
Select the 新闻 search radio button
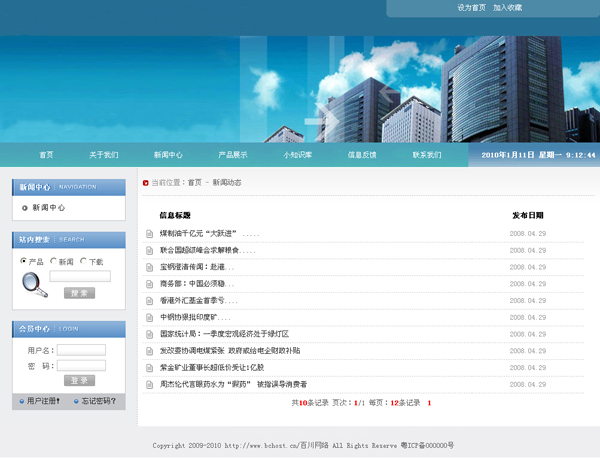tap(53, 261)
